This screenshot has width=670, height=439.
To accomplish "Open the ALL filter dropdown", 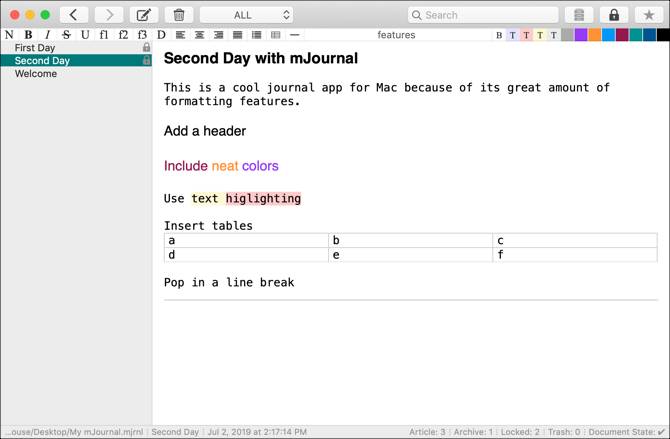I will [247, 15].
